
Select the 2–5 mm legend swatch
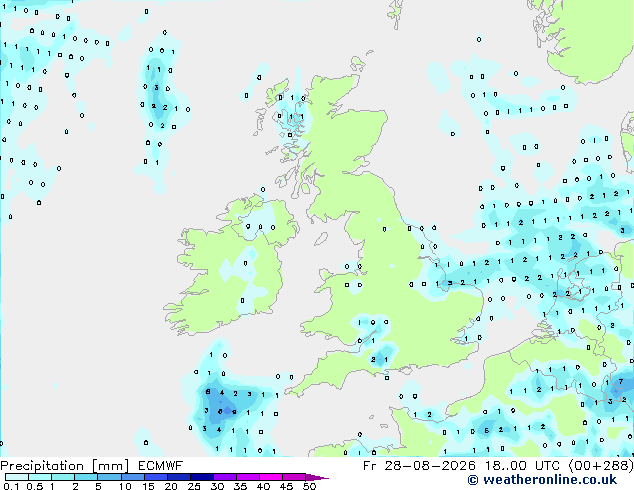[x=86, y=477]
